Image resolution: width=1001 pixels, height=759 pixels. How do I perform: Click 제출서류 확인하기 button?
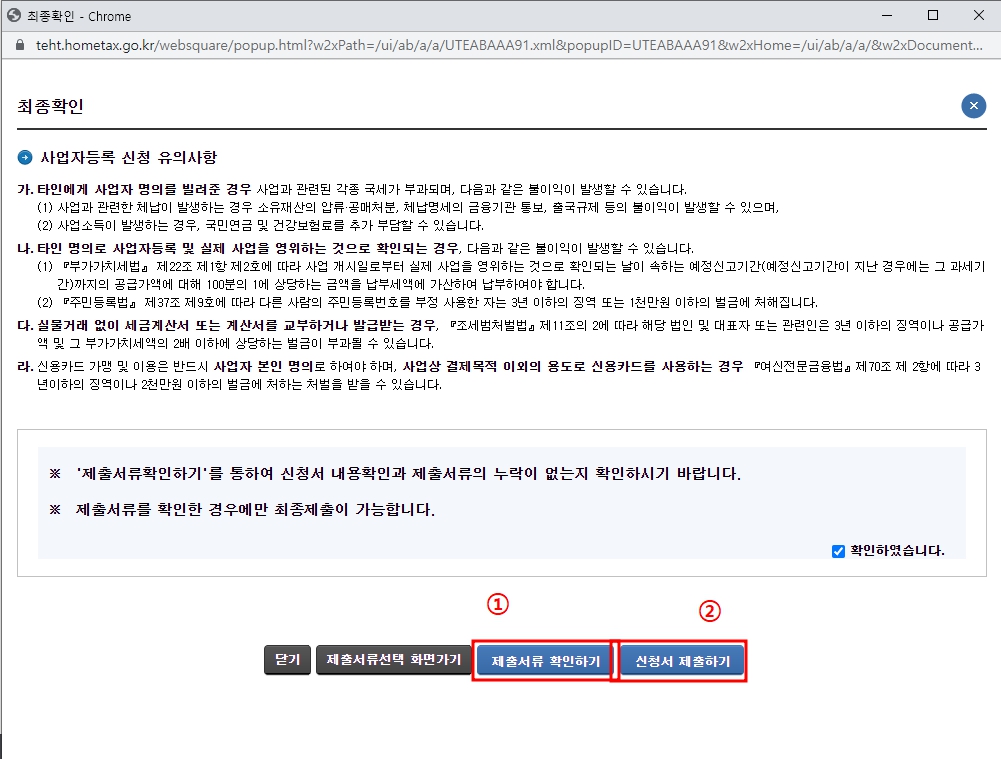[545, 661]
